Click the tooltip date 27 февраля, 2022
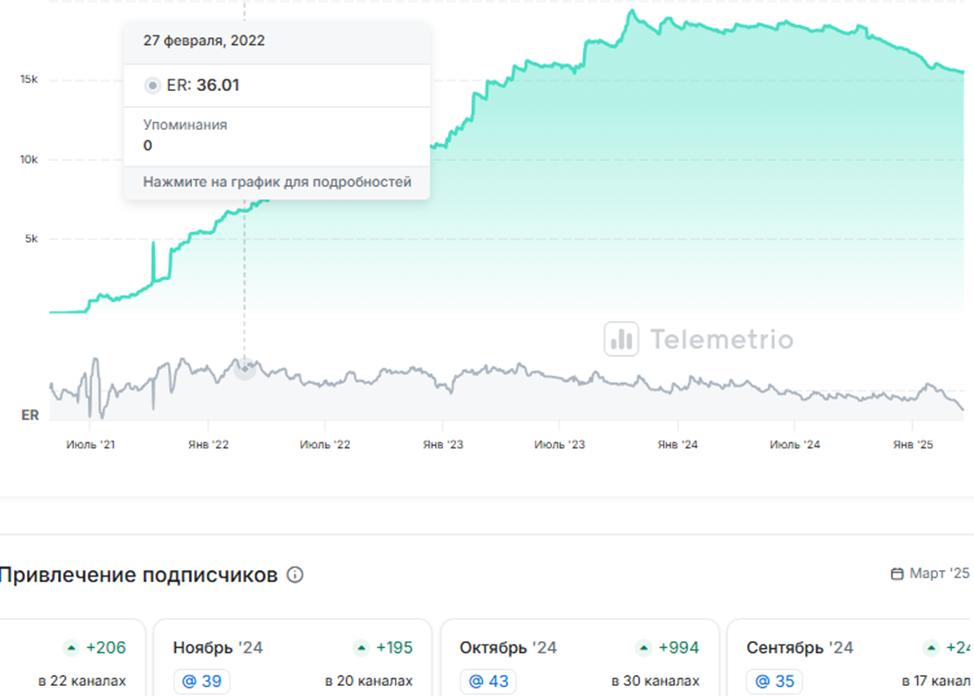Viewport: 974px width, 696px height. pos(204,41)
